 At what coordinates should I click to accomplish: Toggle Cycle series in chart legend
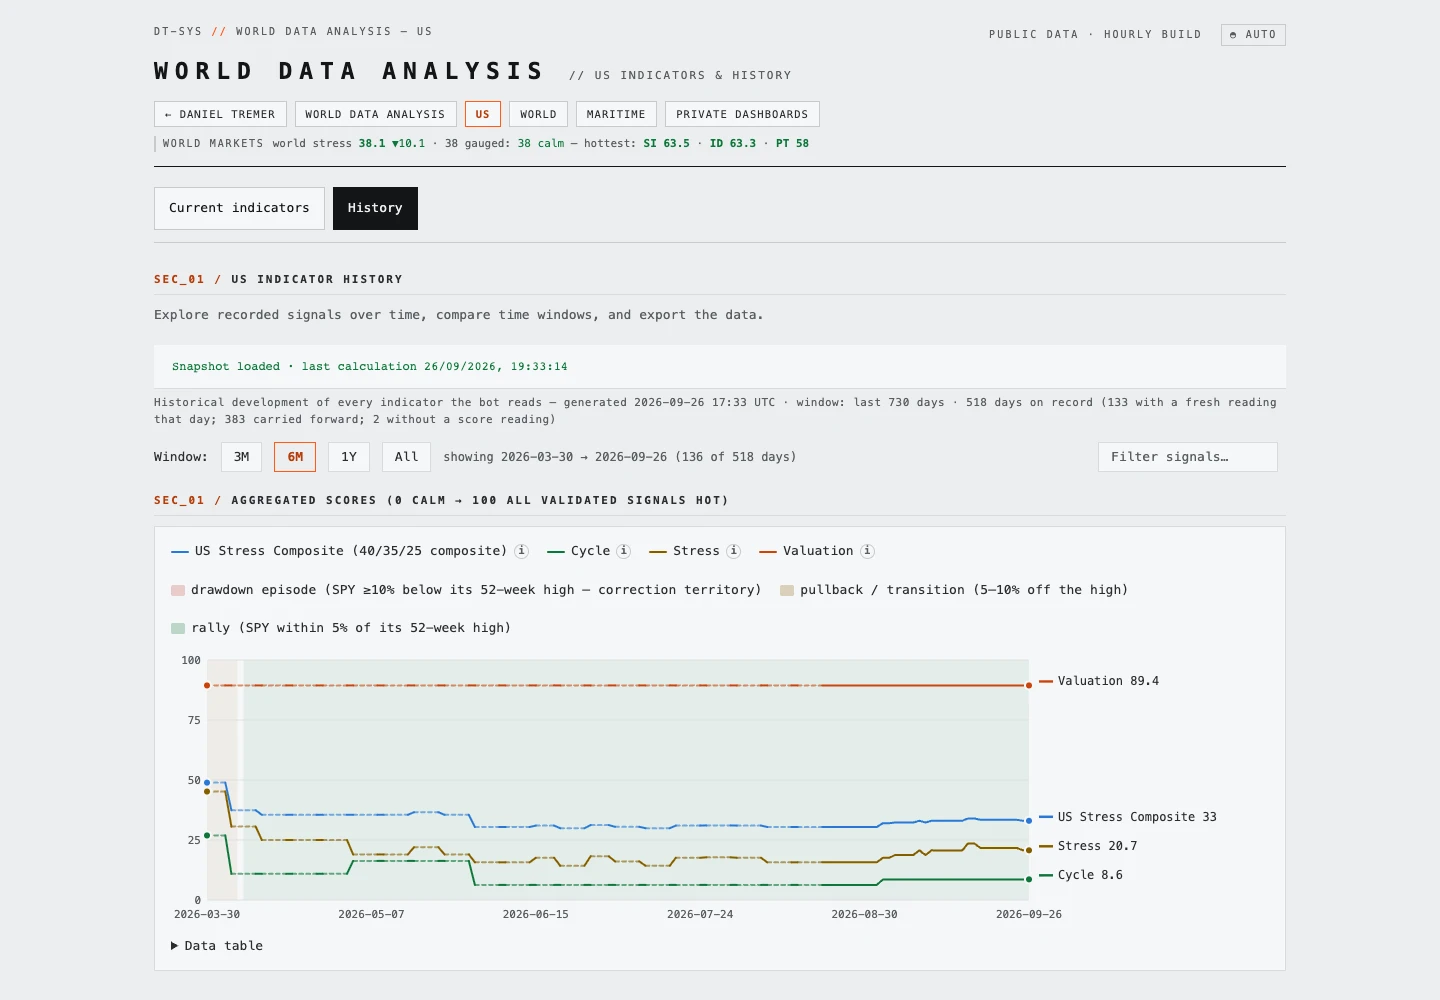pos(579,551)
